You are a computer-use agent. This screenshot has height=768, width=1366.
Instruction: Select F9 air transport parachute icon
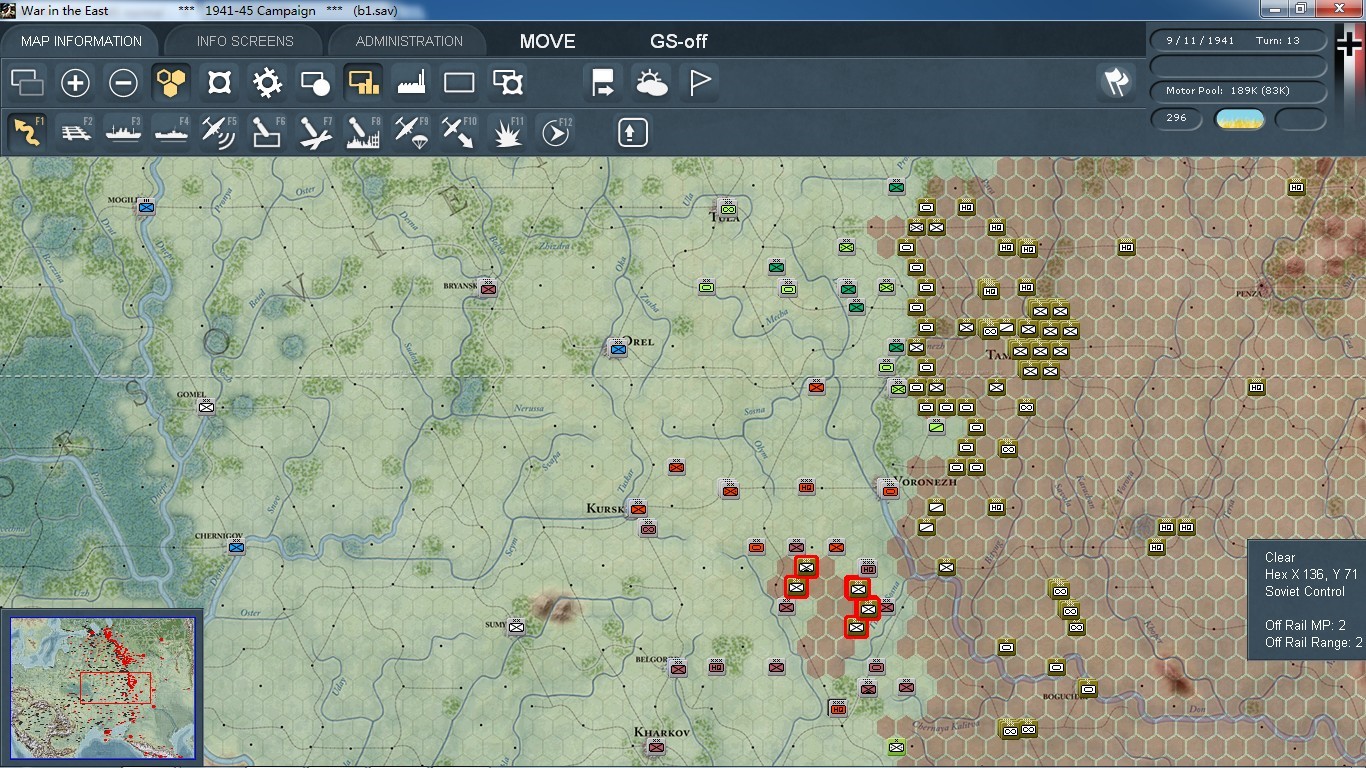(411, 132)
